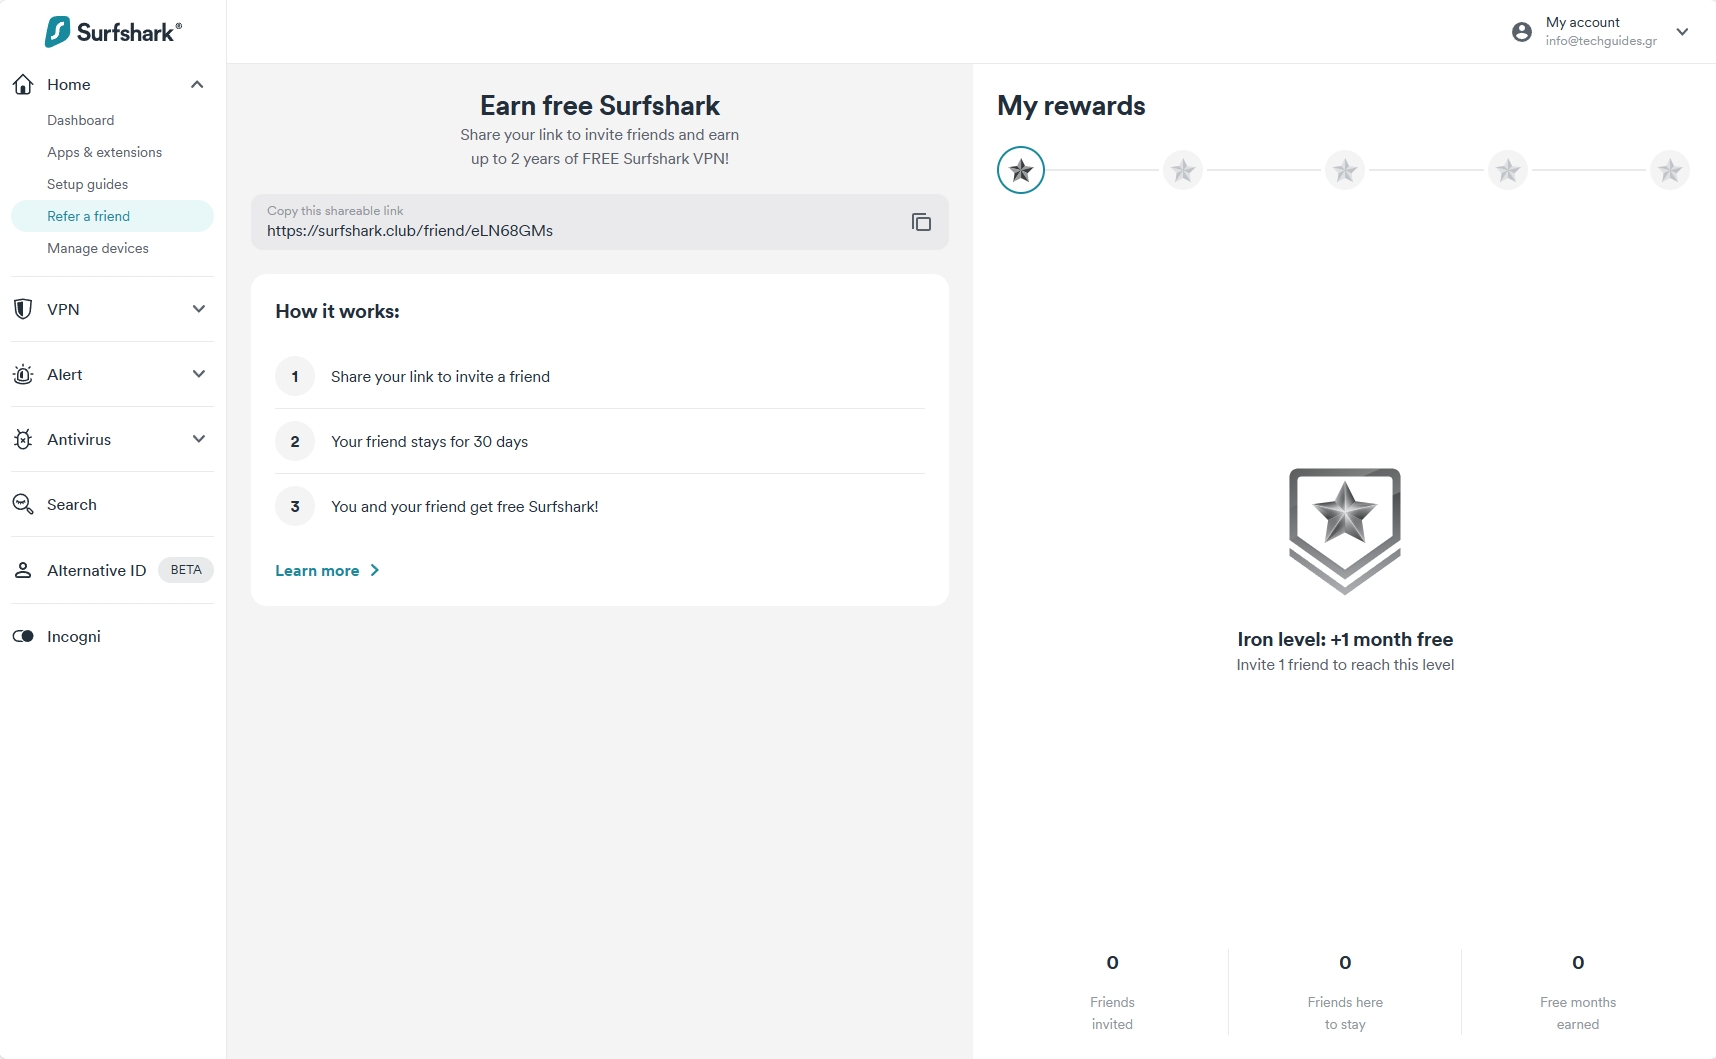The height and width of the screenshot is (1059, 1716).
Task: Click the My account profile icon
Action: pos(1521,31)
